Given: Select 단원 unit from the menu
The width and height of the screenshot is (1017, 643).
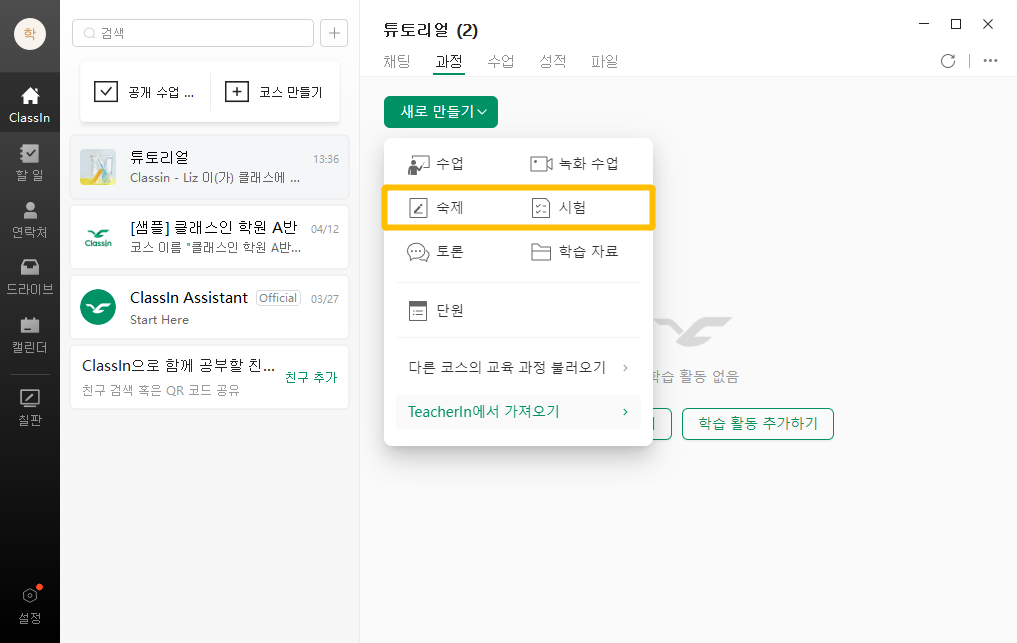Looking at the screenshot, I should click(x=436, y=311).
